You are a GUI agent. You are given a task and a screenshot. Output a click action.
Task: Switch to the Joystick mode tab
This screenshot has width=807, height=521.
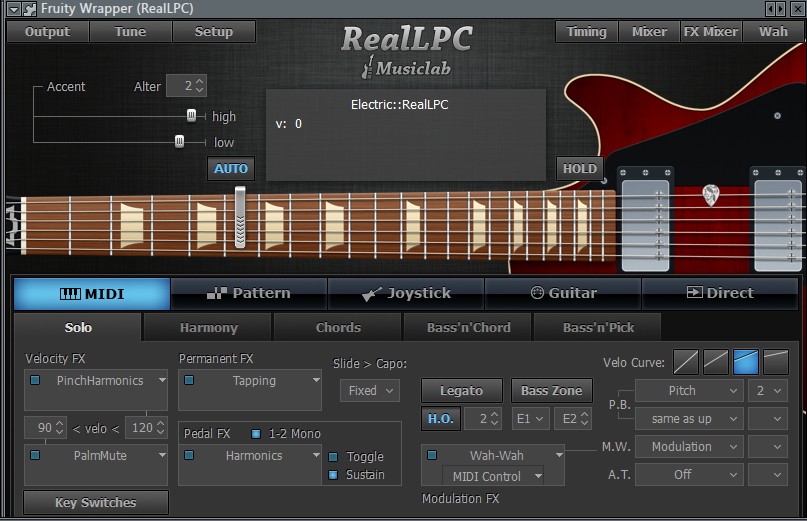406,294
